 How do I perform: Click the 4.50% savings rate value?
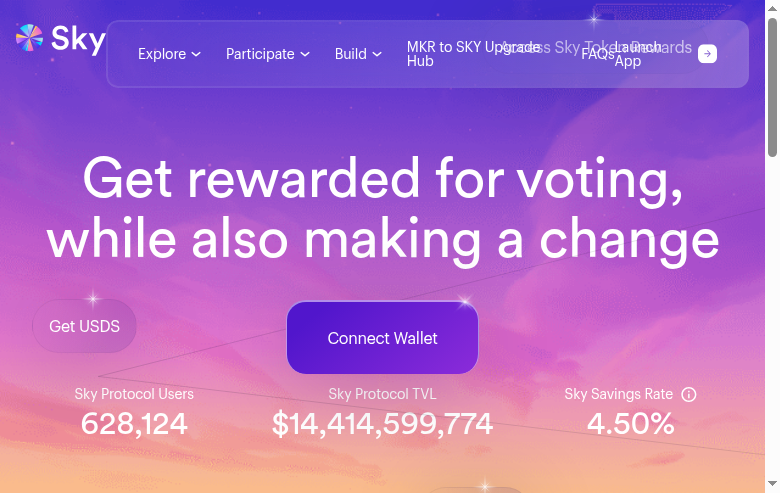pyautogui.click(x=630, y=424)
